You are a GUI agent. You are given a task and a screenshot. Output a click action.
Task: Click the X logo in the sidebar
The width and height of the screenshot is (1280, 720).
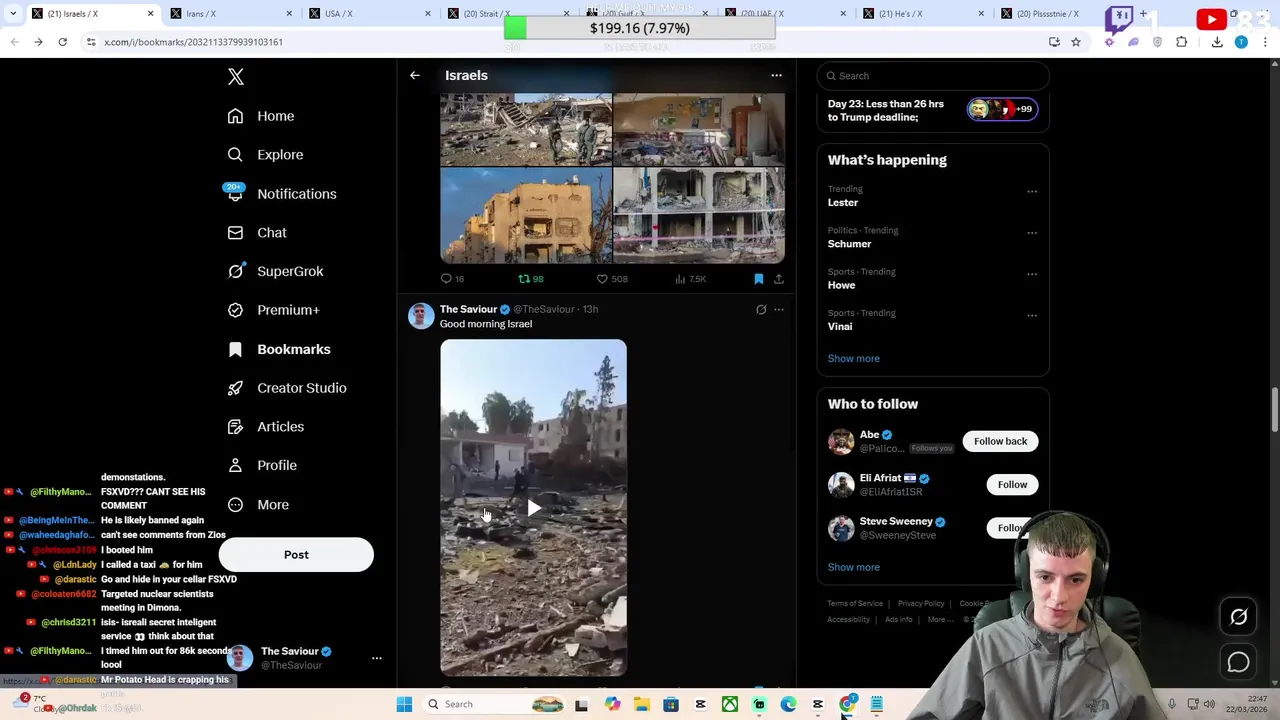pyautogui.click(x=236, y=77)
